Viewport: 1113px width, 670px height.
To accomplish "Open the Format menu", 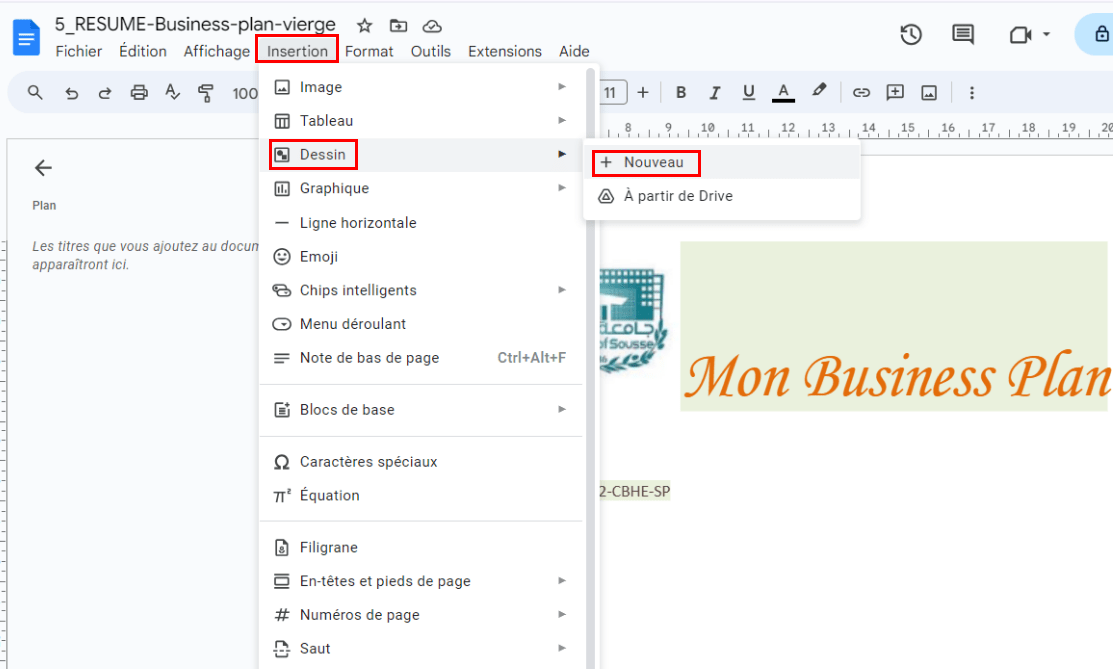I will point(369,51).
